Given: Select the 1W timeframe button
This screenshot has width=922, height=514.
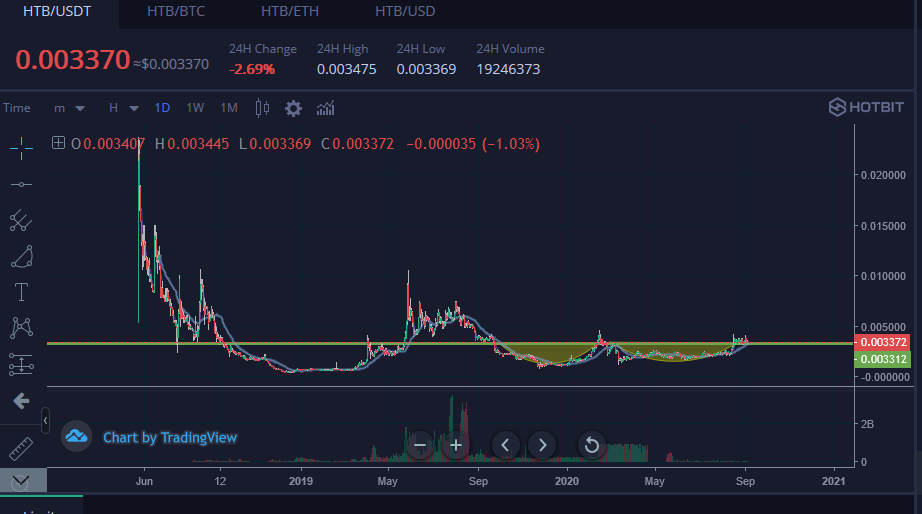Looking at the screenshot, I should tap(195, 108).
